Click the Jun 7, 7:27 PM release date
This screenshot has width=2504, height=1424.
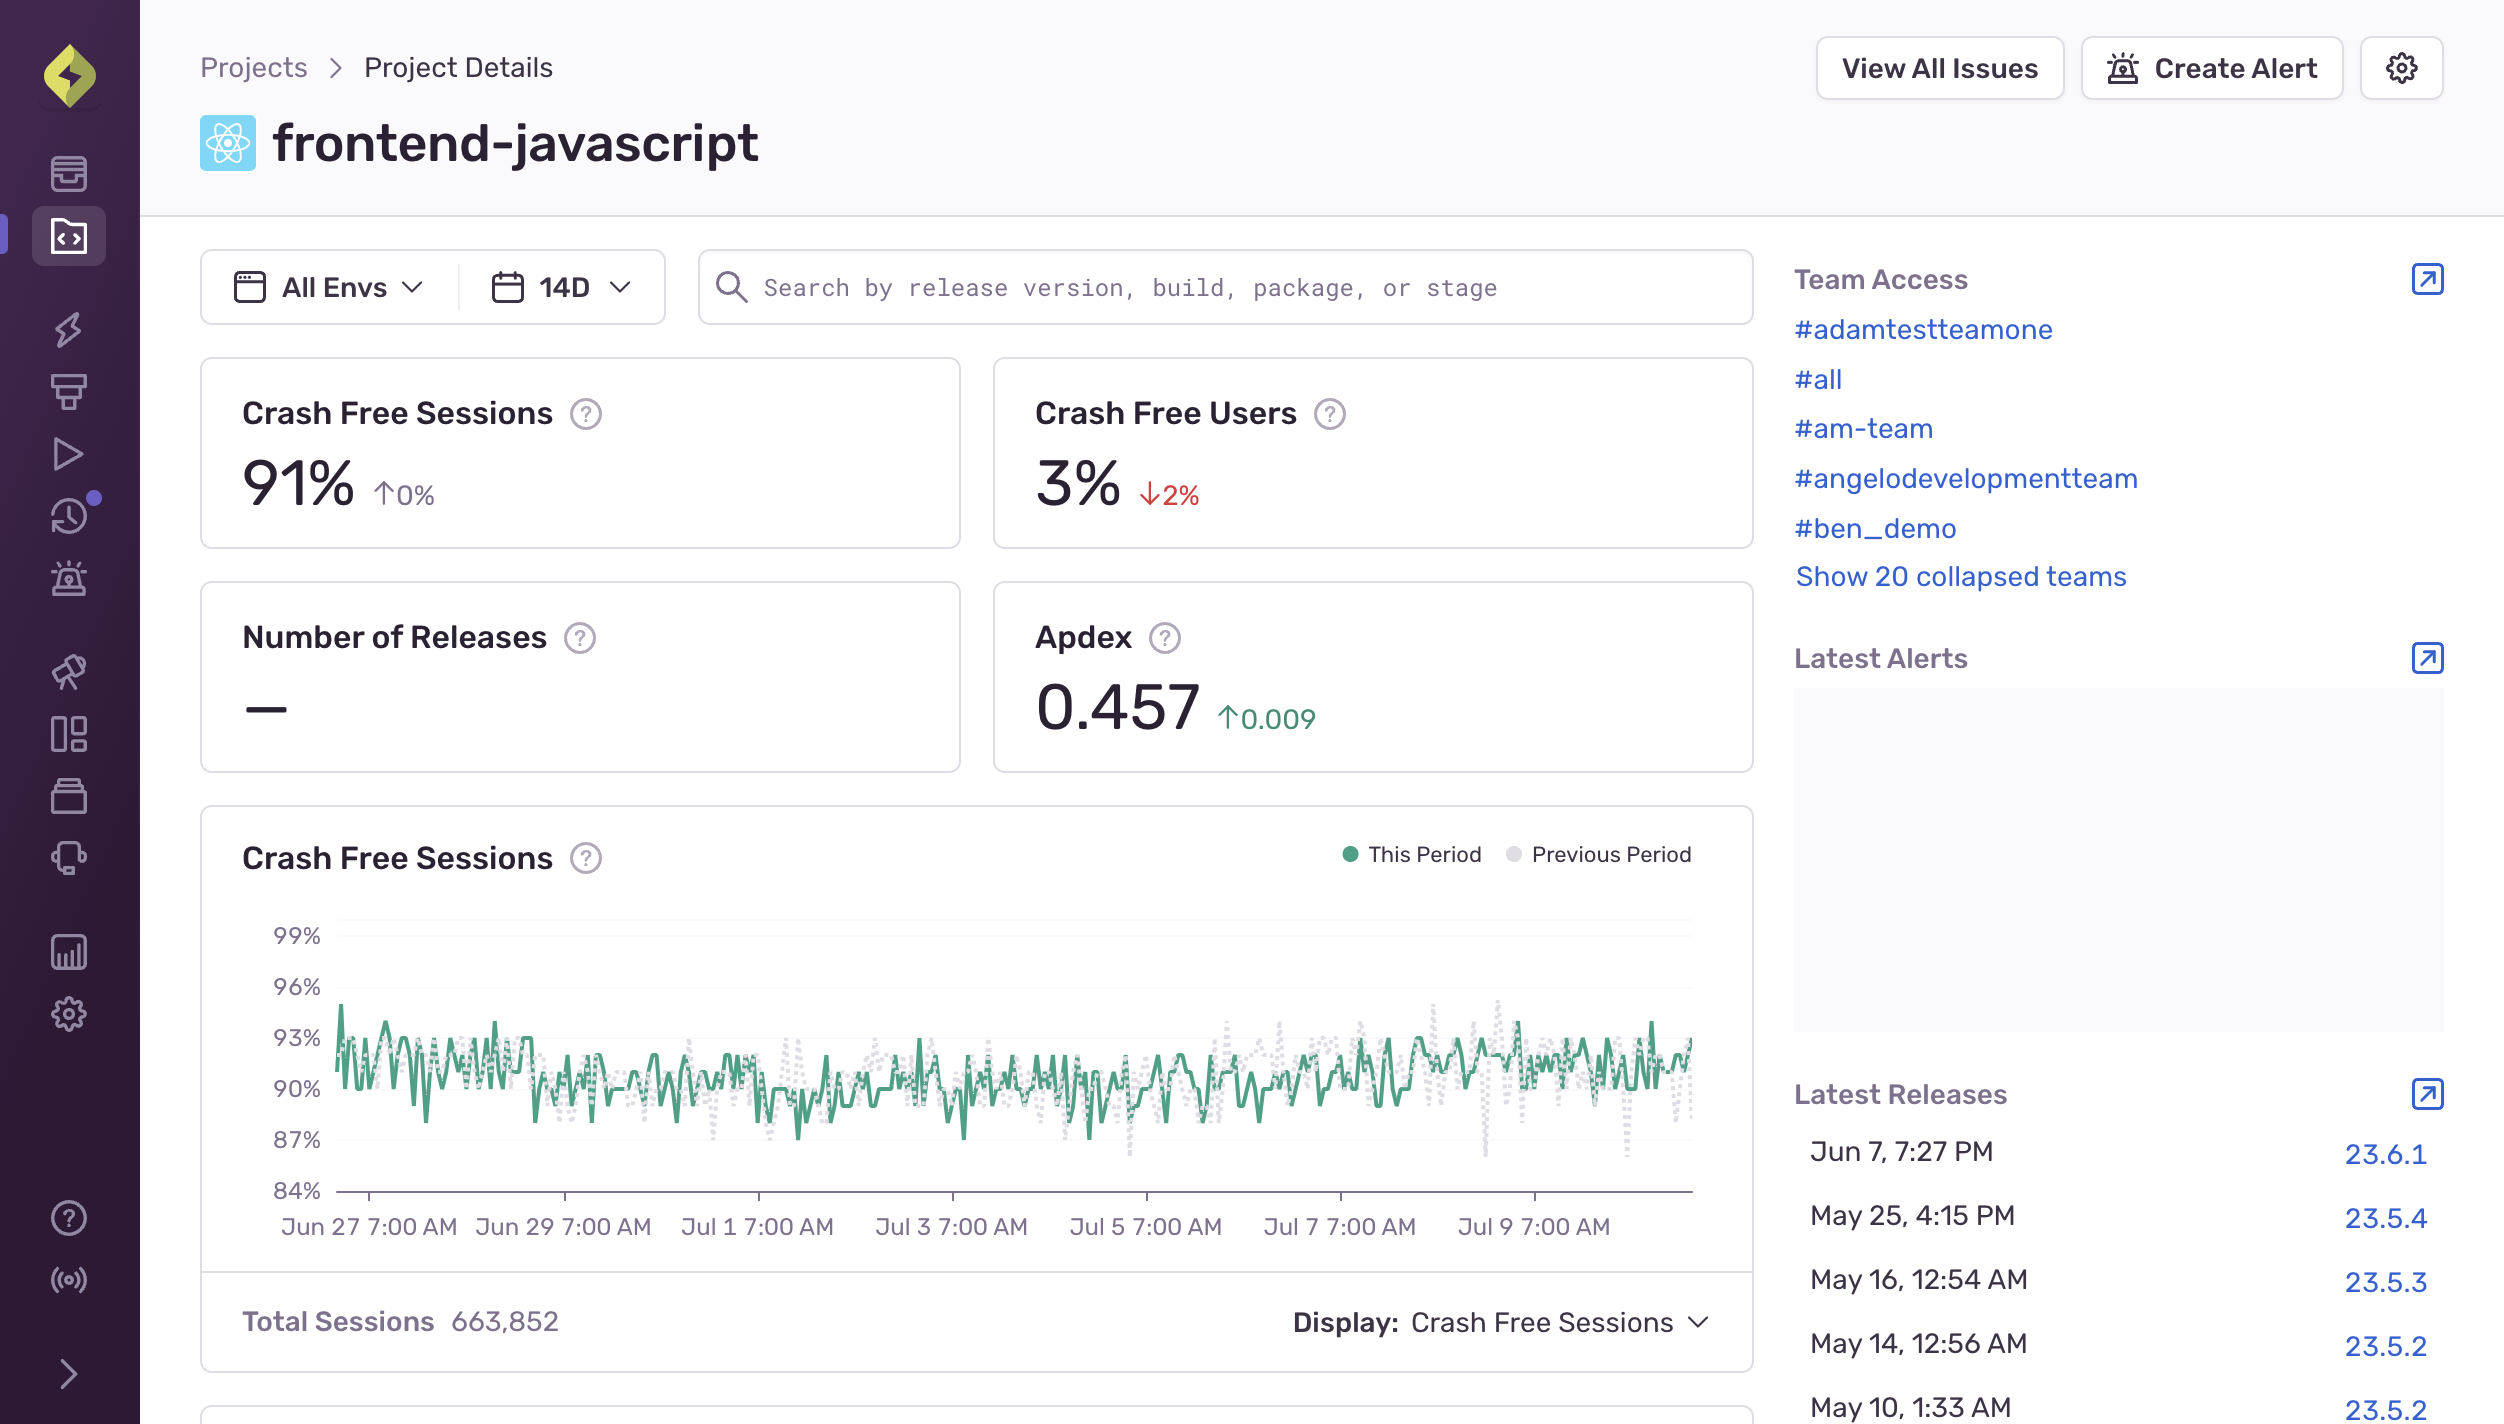click(x=1901, y=1151)
